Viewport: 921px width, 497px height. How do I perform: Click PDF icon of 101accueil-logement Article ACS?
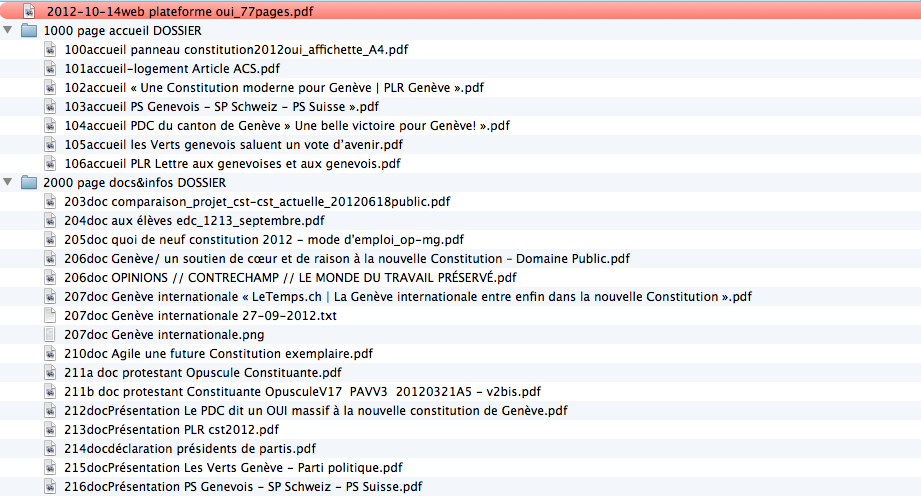[51, 68]
